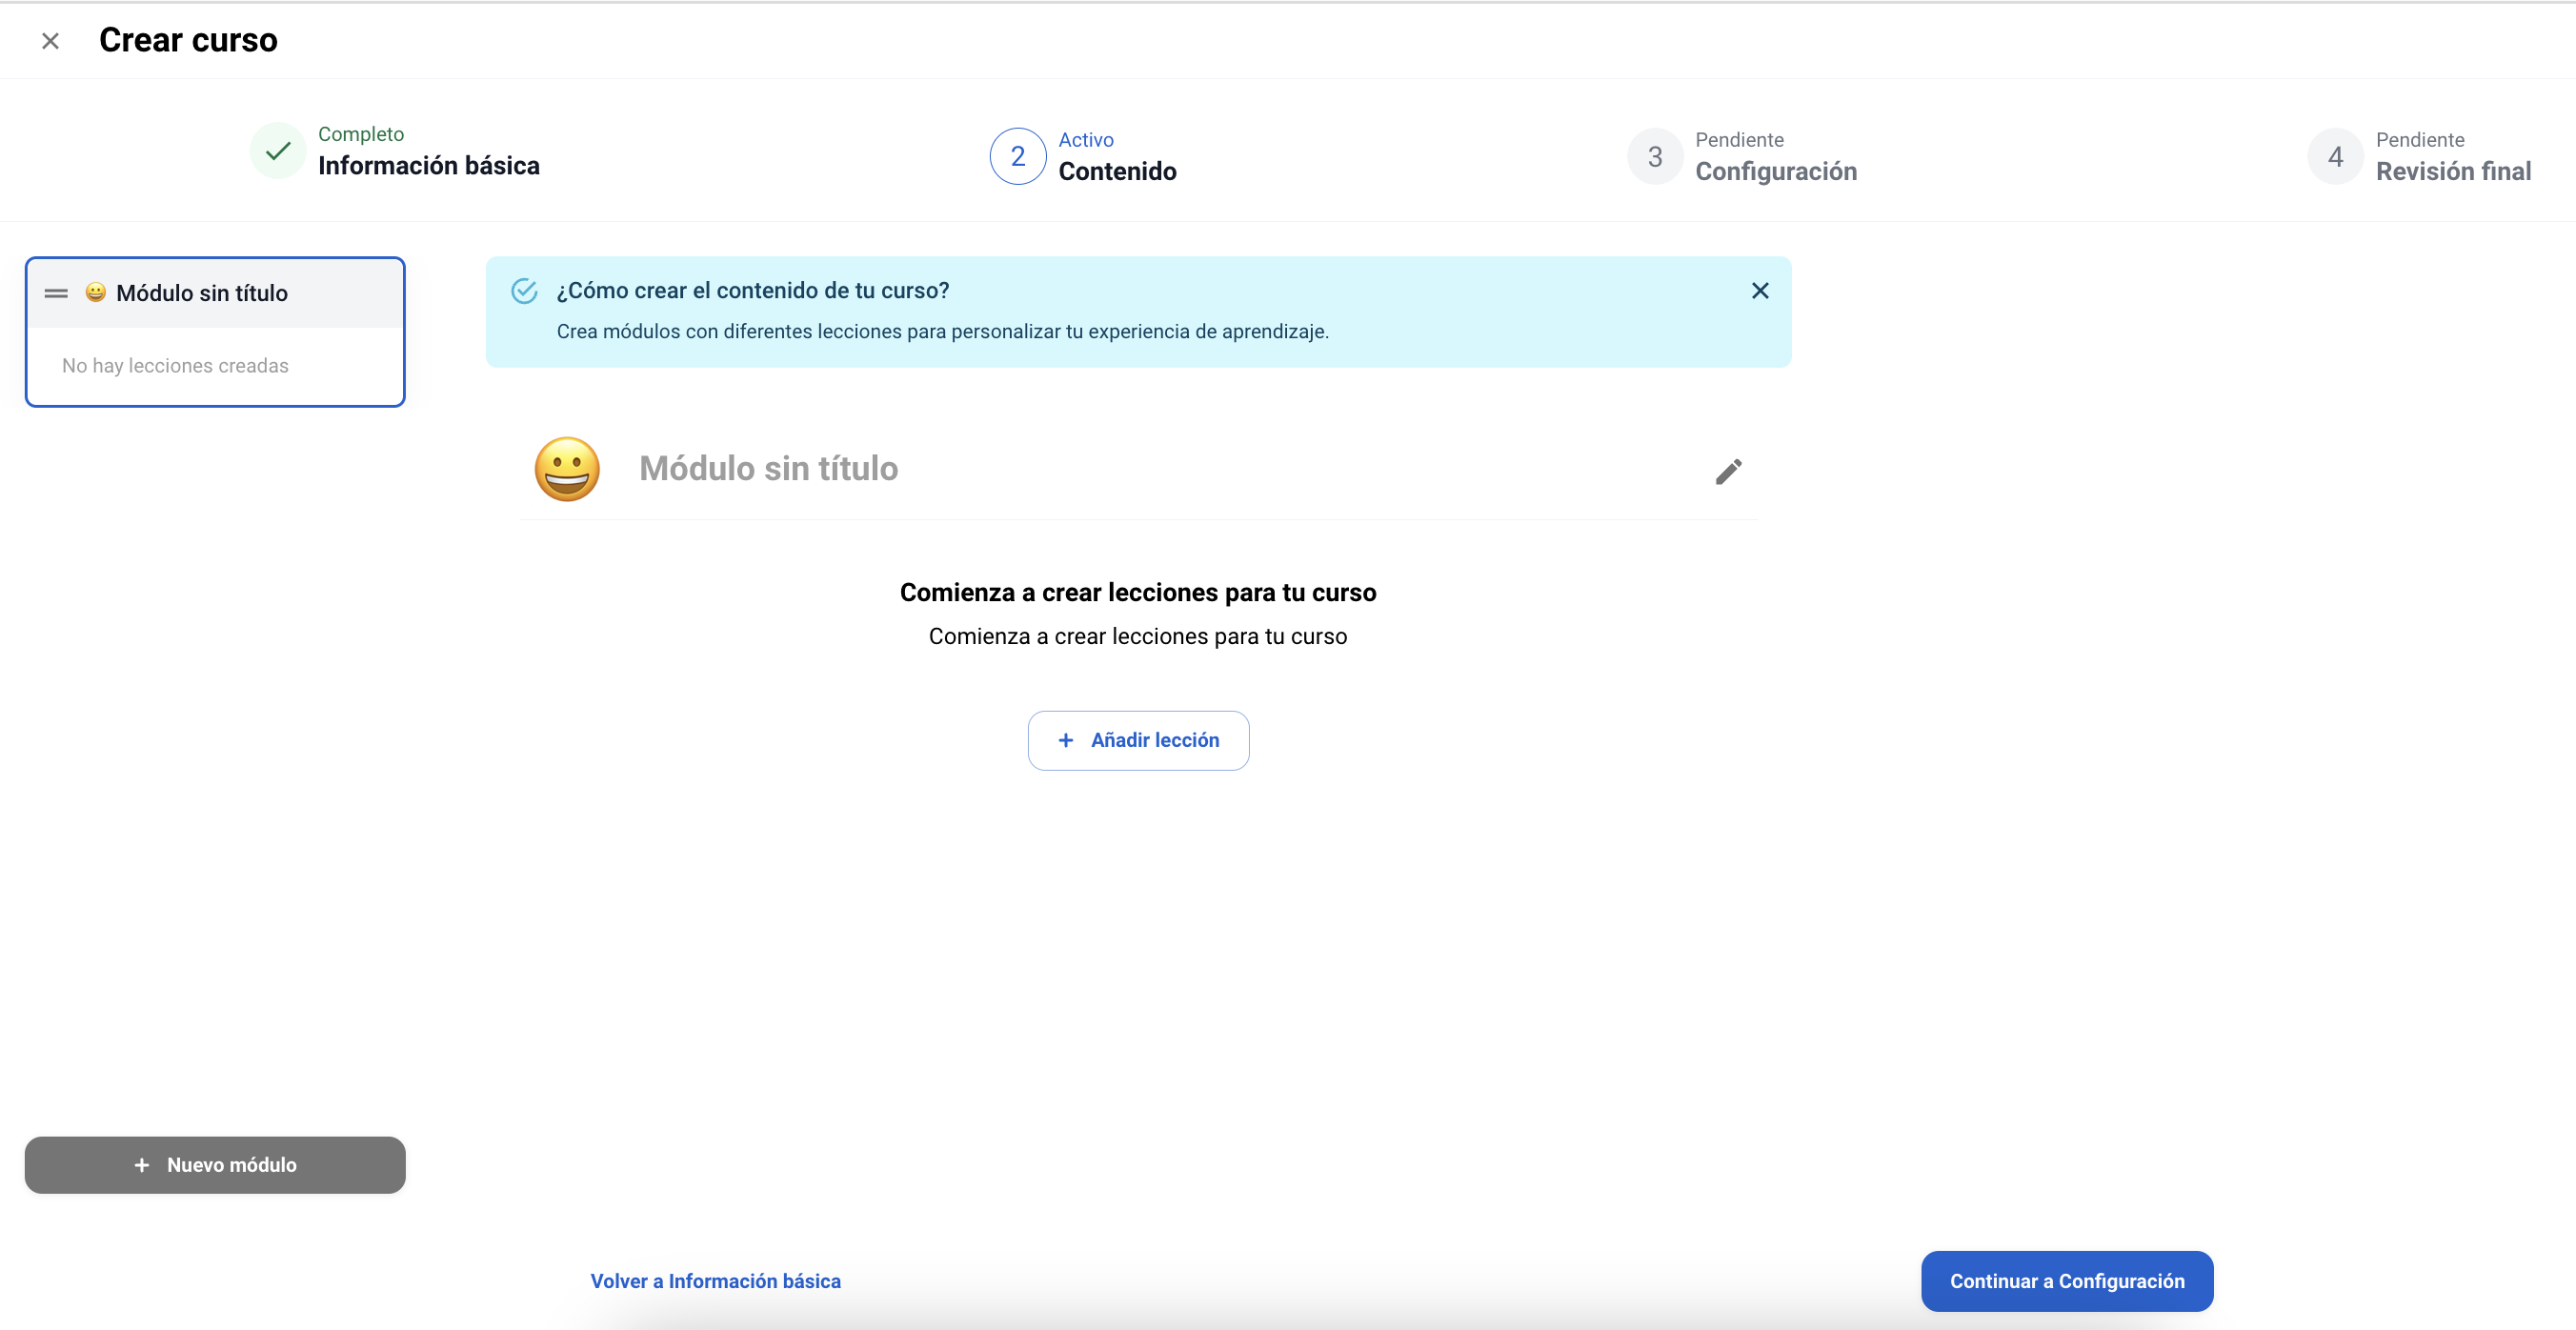Screen dimensions: 2576x1330
Task: Click the 'Pendiente' label above Configuración
Action: (1739, 140)
